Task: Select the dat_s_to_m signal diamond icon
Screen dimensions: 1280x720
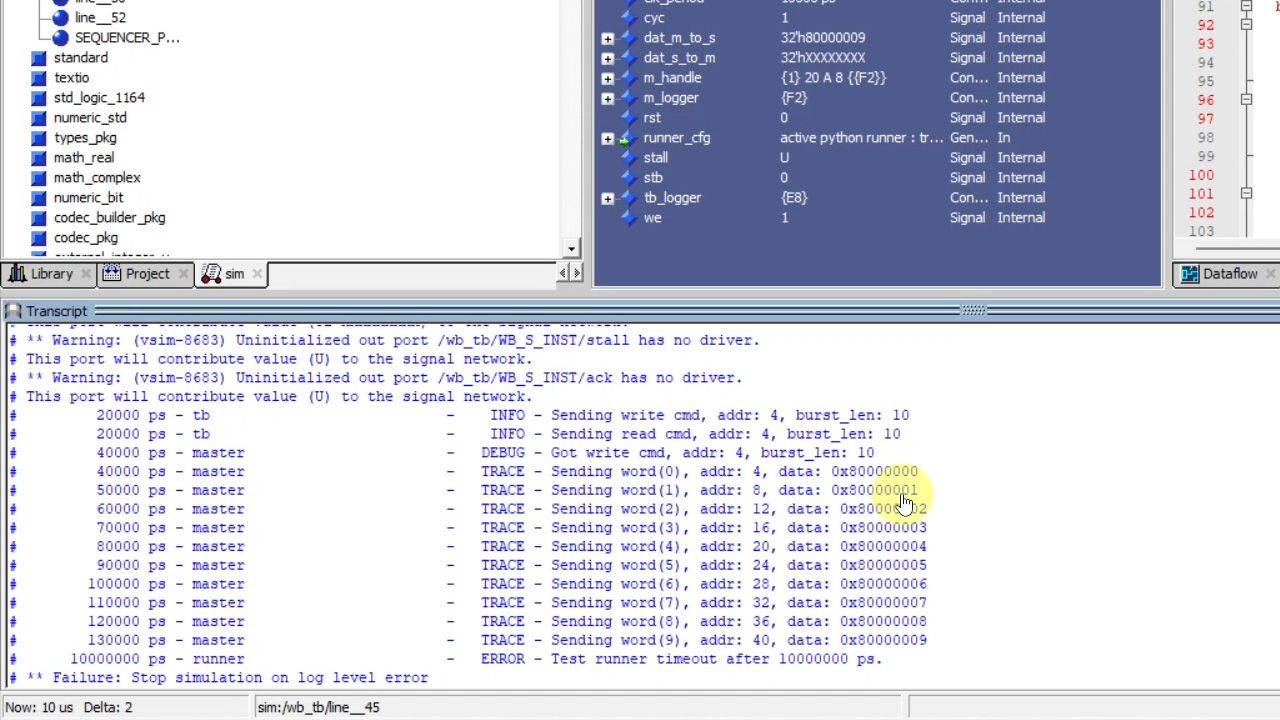Action: coord(628,58)
